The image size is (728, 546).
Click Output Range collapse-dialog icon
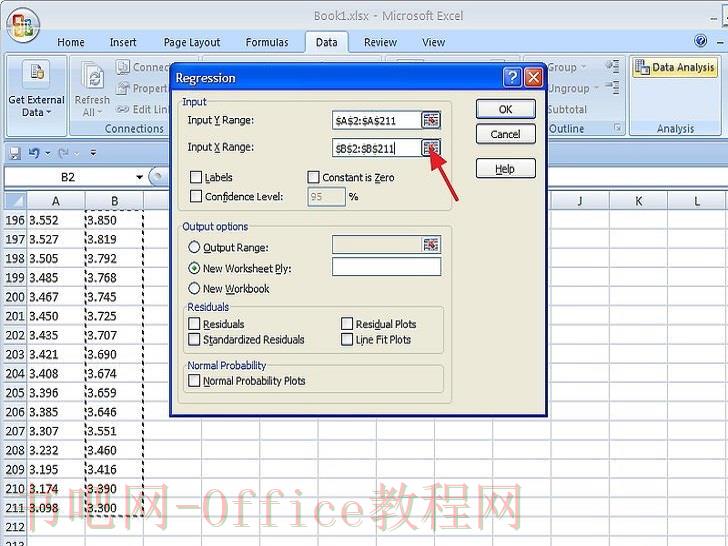coord(431,244)
